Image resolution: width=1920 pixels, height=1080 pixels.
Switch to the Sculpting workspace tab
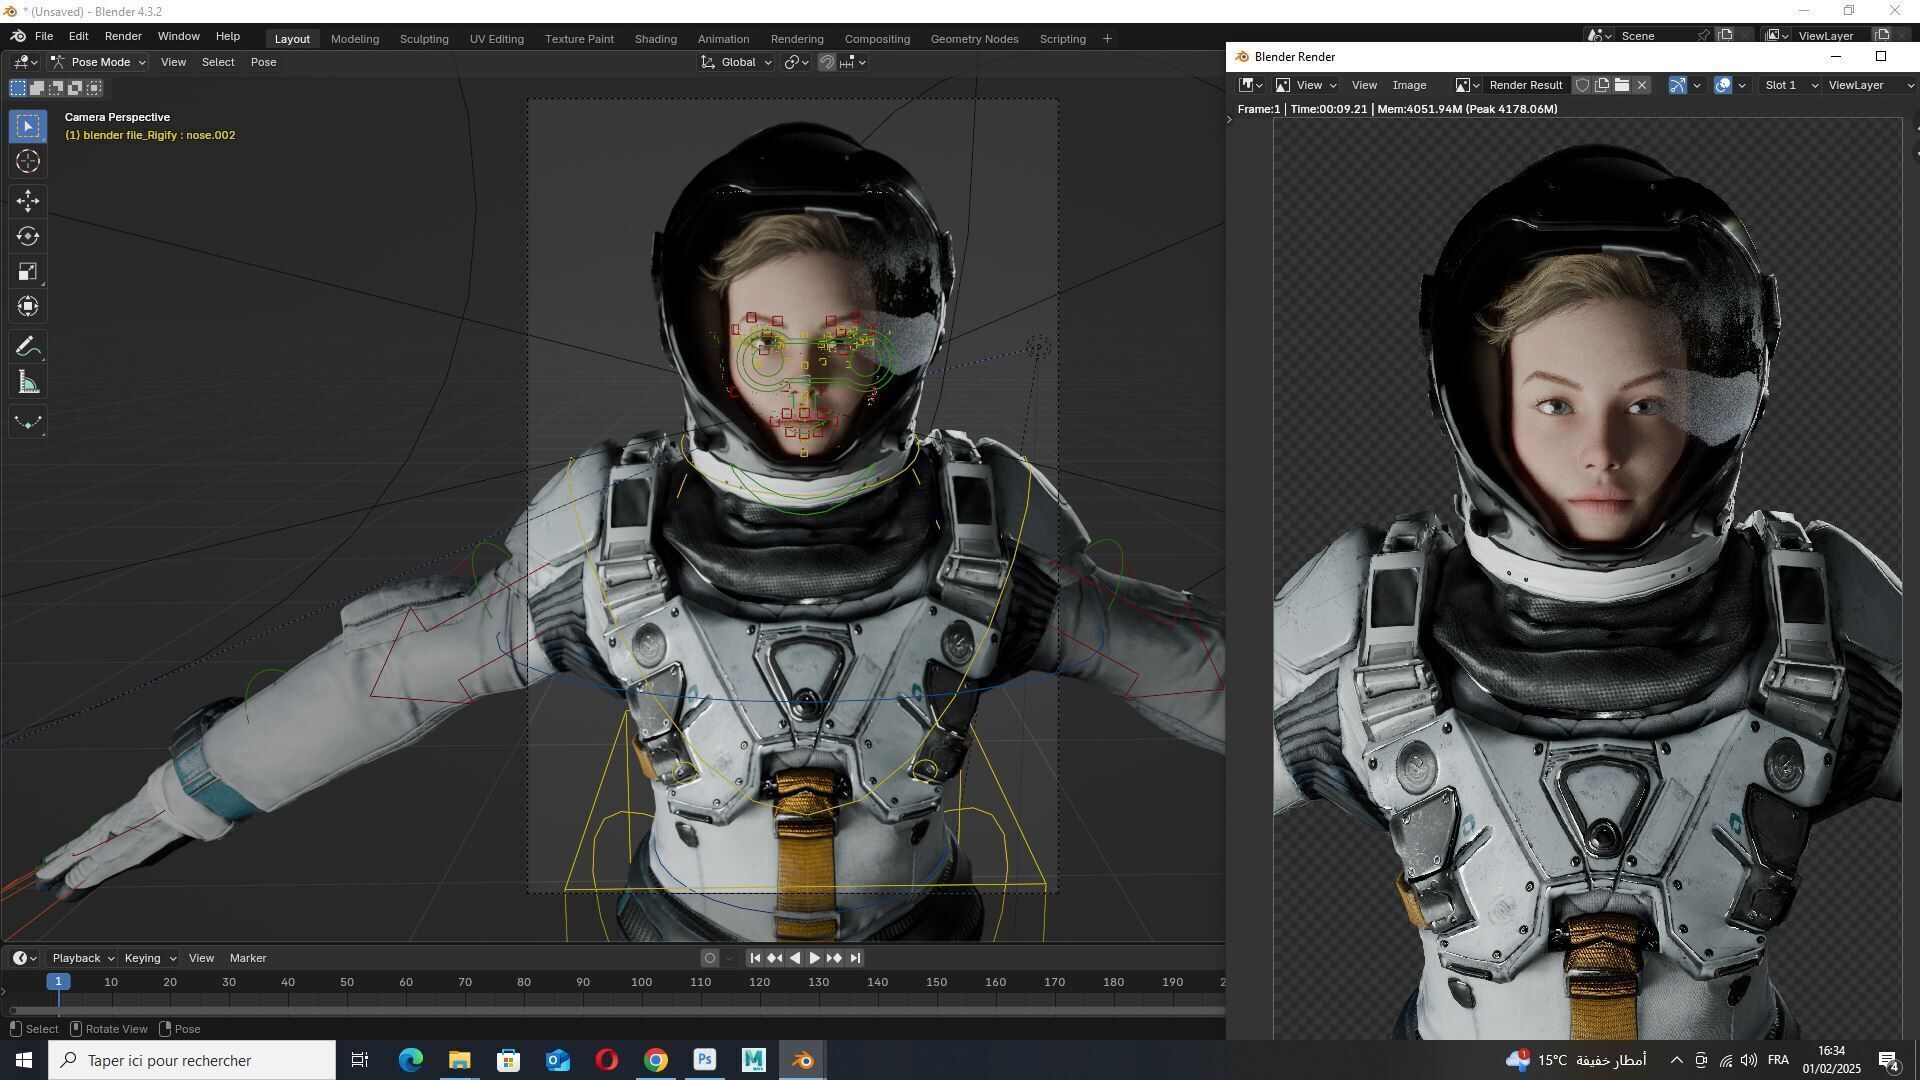(x=424, y=39)
